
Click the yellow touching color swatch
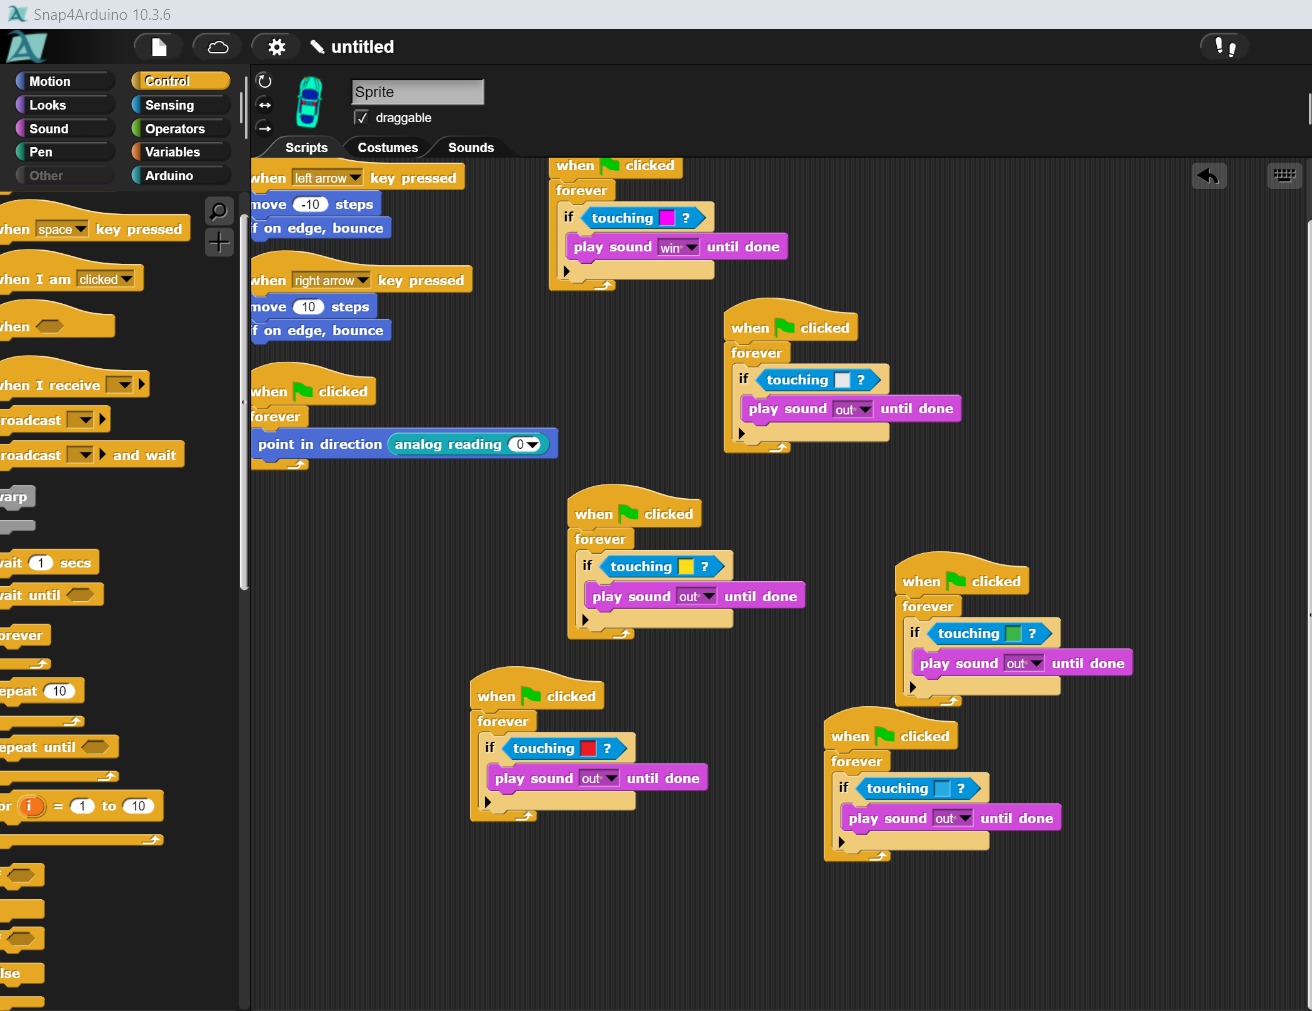[x=686, y=567]
